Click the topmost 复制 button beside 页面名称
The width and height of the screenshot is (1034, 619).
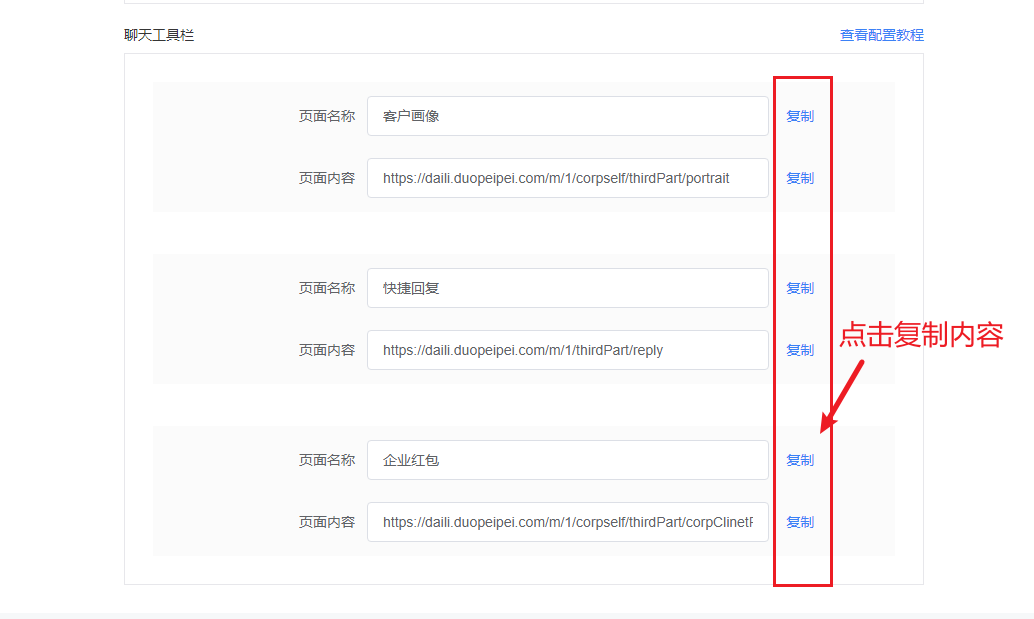(x=800, y=116)
